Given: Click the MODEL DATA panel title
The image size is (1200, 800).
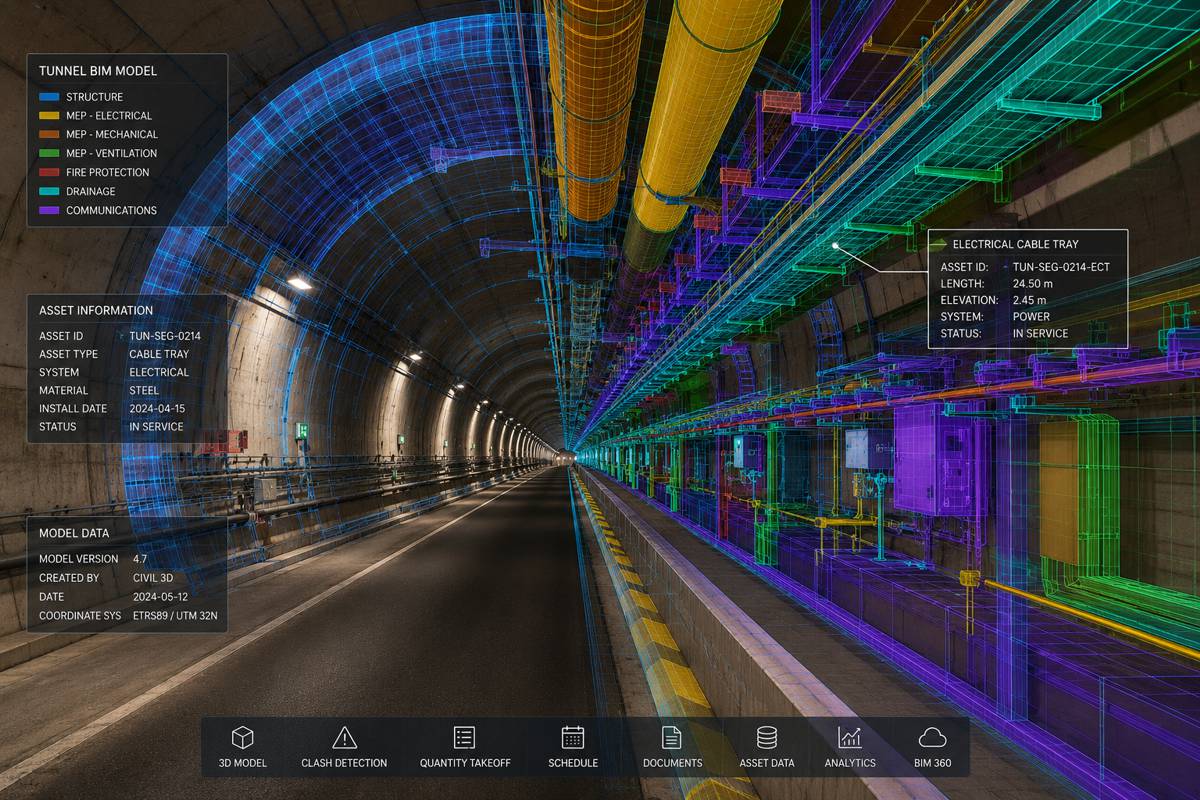Looking at the screenshot, I should [74, 534].
